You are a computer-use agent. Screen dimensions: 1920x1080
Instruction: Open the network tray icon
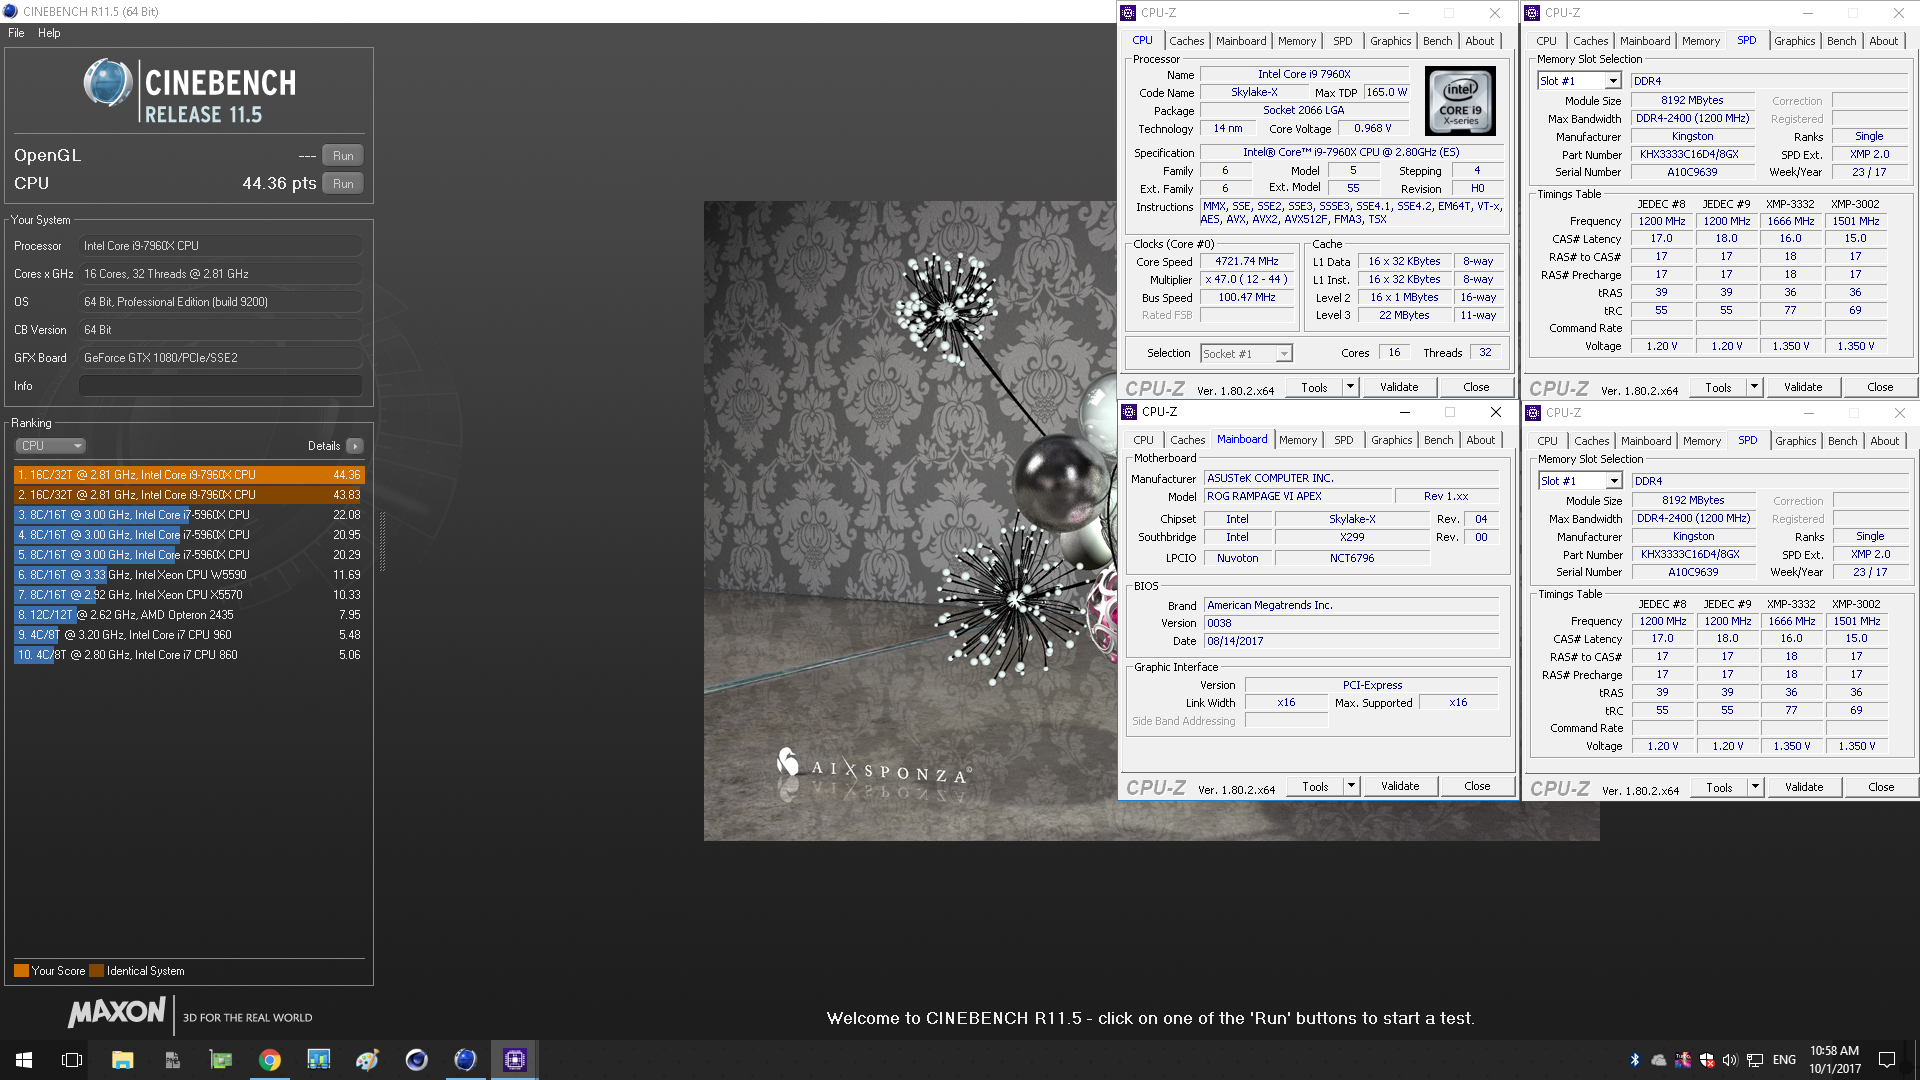[x=1755, y=1060]
